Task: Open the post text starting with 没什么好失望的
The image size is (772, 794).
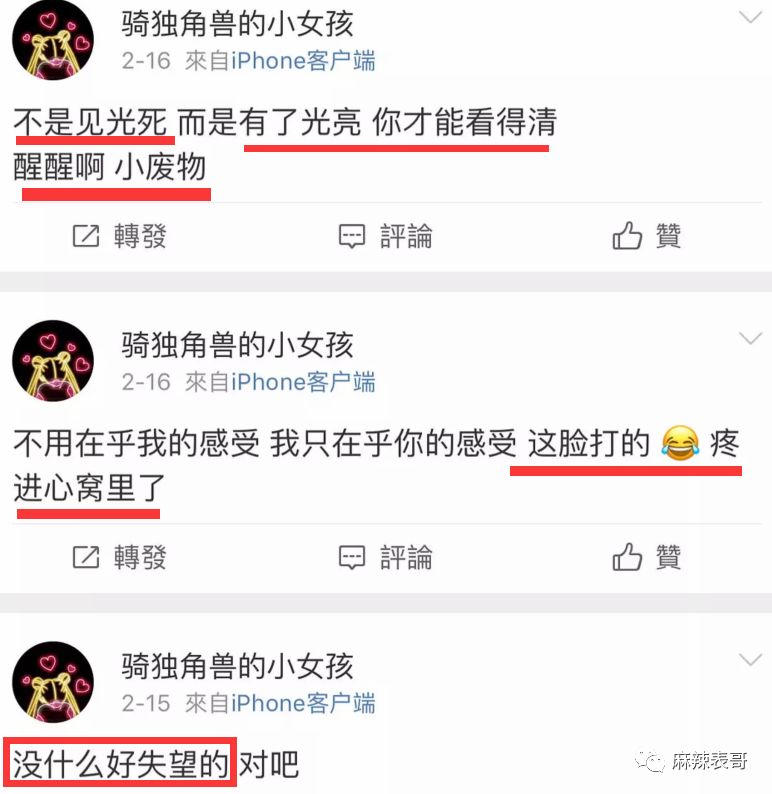Action: 155,764
